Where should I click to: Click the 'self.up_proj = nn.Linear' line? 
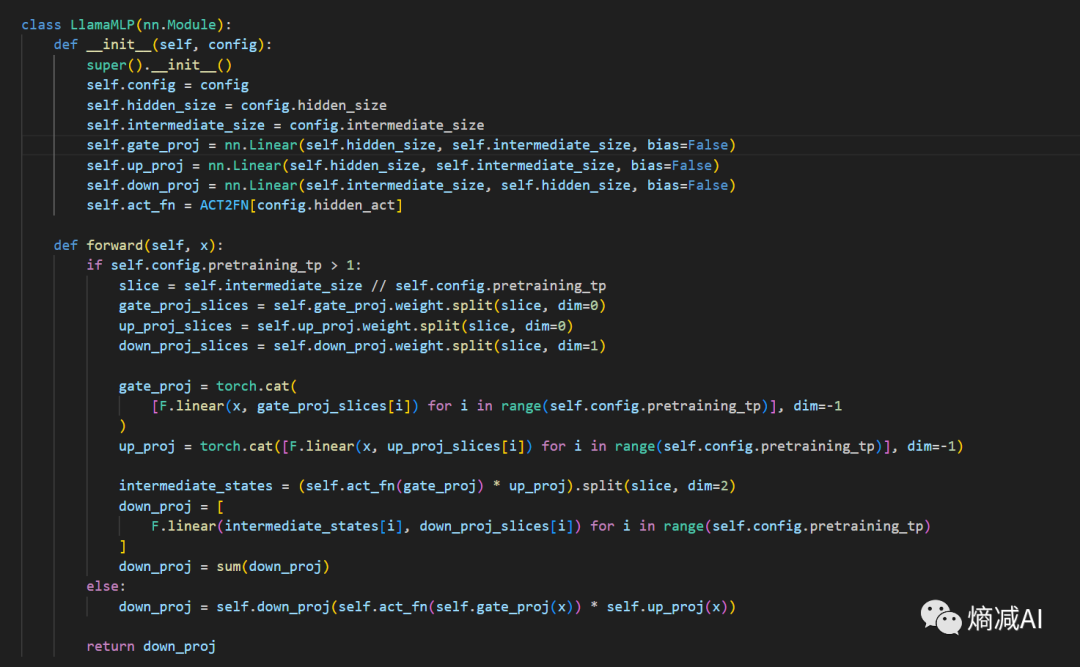[x=403, y=165]
